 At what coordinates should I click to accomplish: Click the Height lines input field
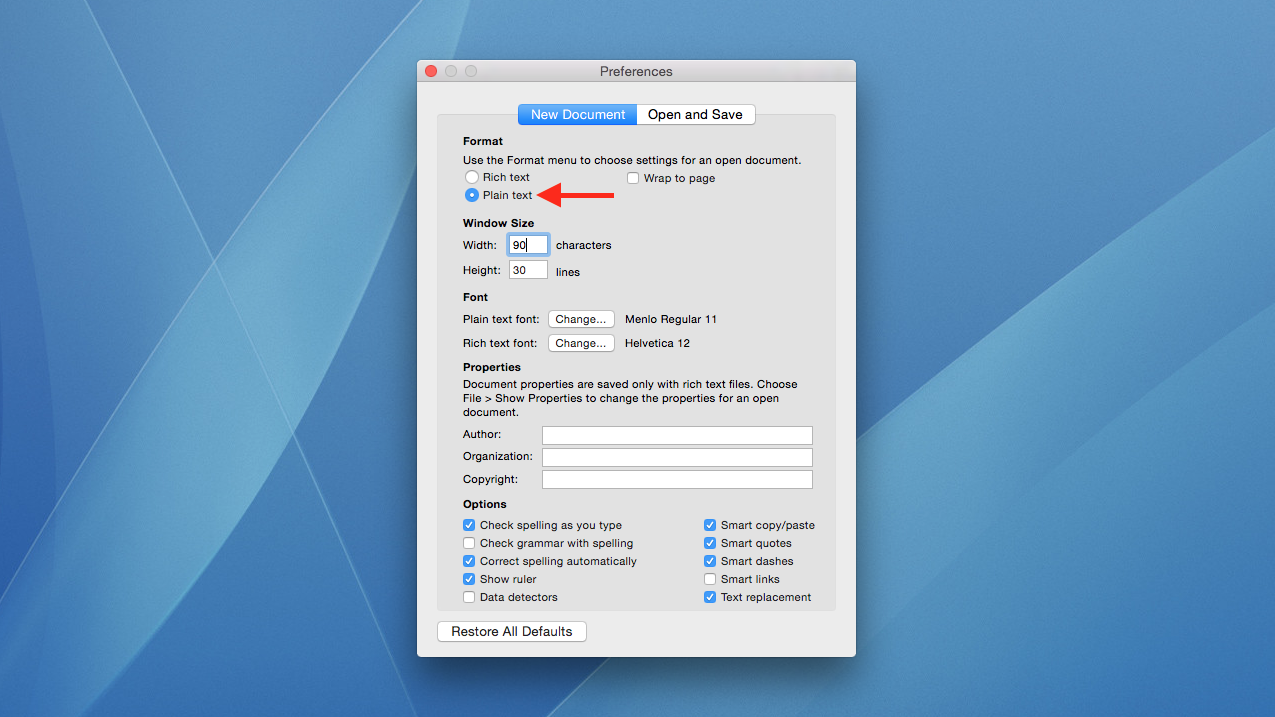click(528, 270)
